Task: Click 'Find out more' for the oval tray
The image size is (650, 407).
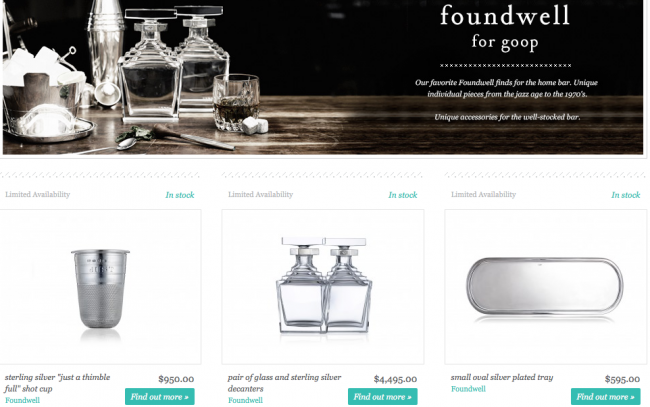Action: [x=606, y=397]
